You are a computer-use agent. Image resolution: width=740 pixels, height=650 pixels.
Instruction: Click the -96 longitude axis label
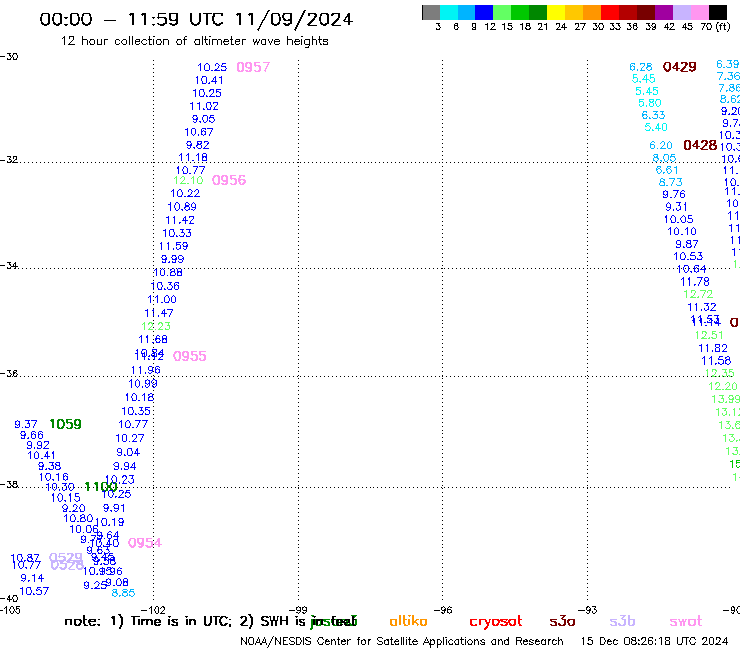click(442, 610)
